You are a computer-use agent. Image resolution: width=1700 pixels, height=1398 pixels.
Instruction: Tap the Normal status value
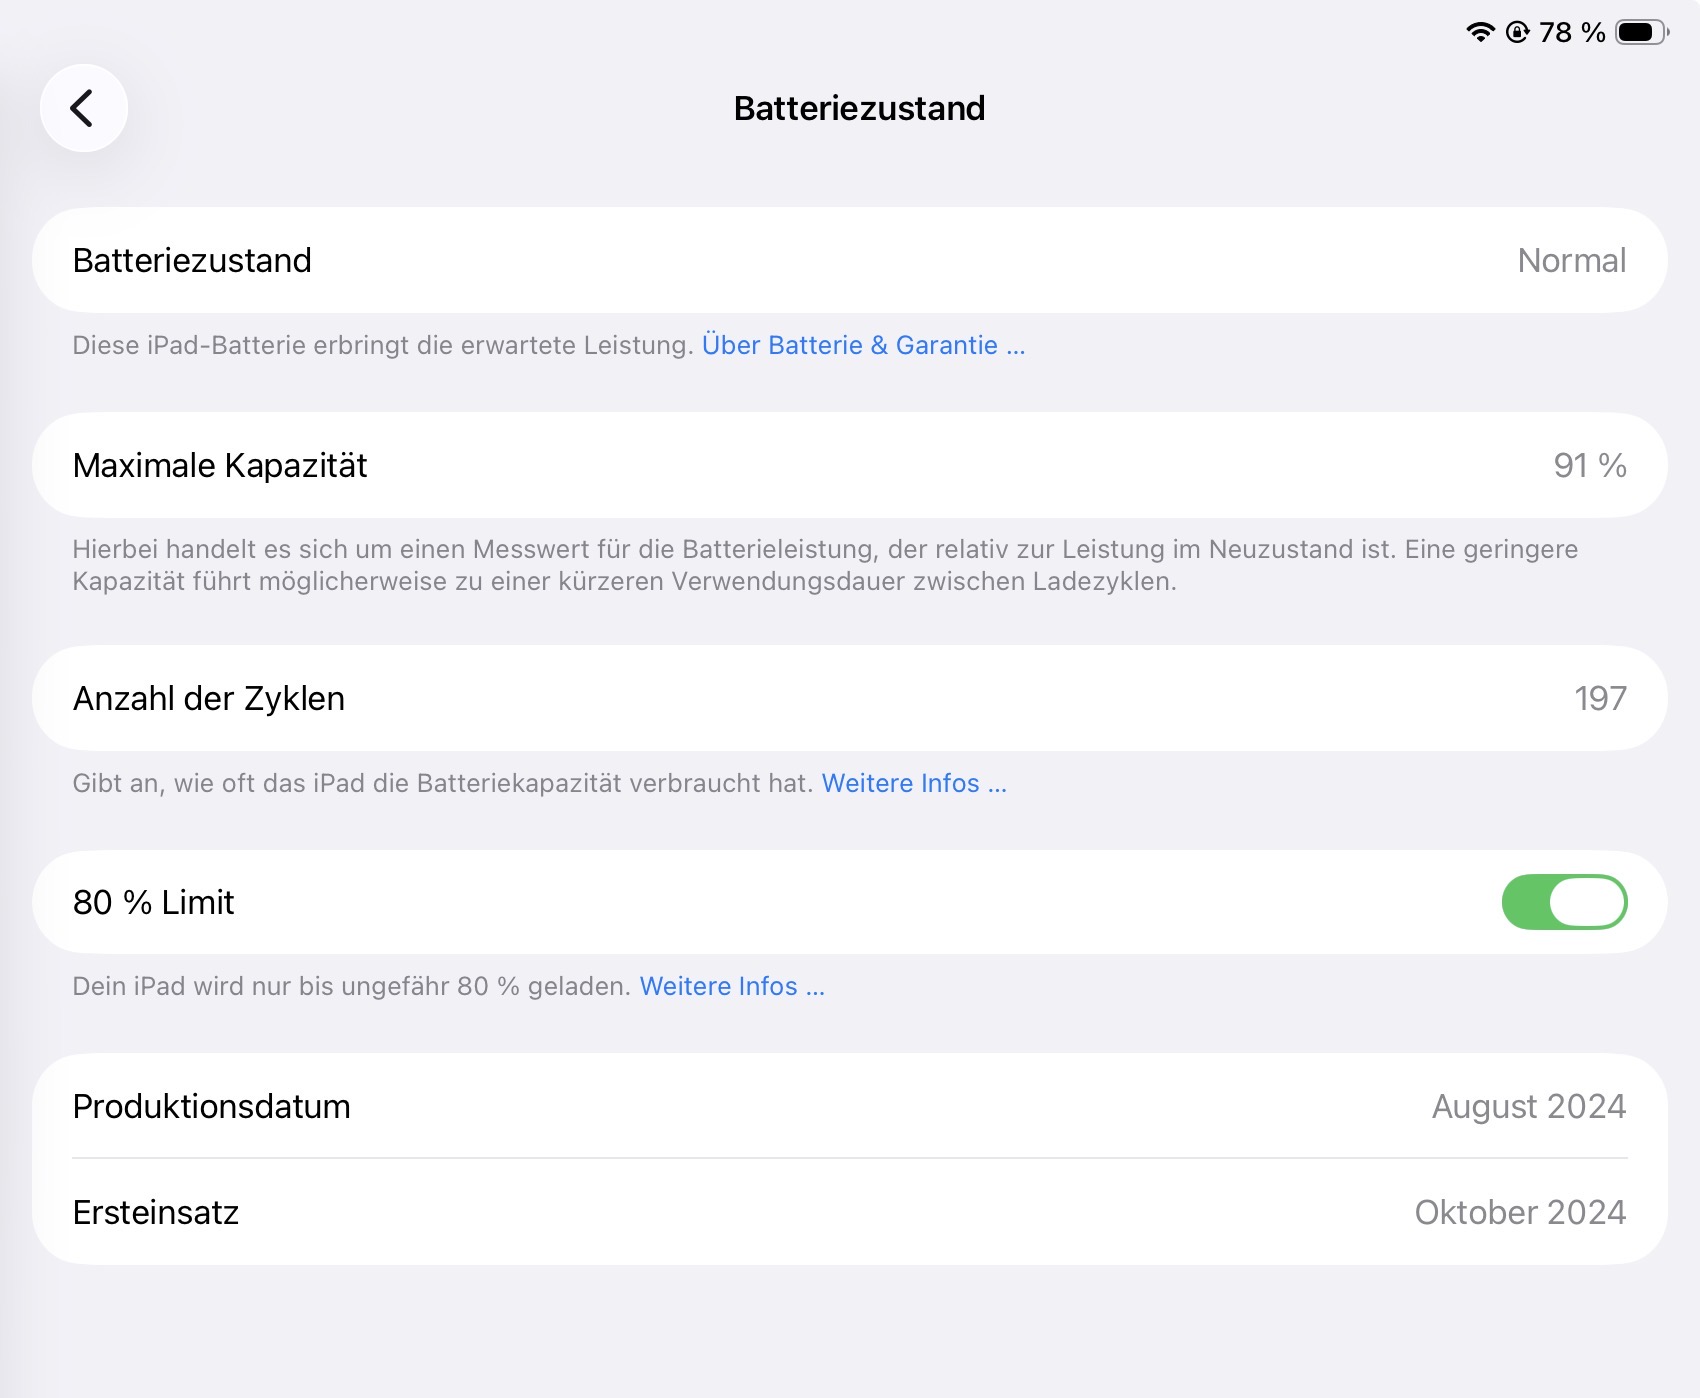pos(1571,260)
